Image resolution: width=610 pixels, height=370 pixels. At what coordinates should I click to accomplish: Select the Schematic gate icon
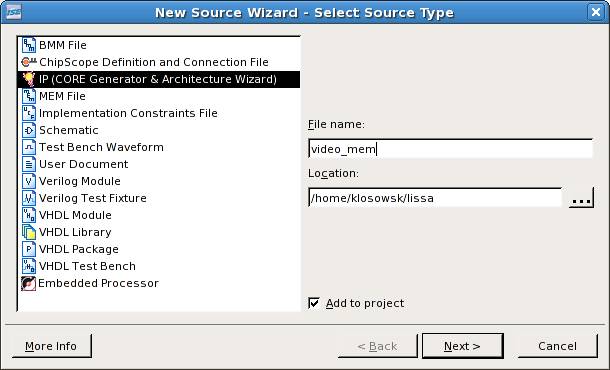point(29,130)
